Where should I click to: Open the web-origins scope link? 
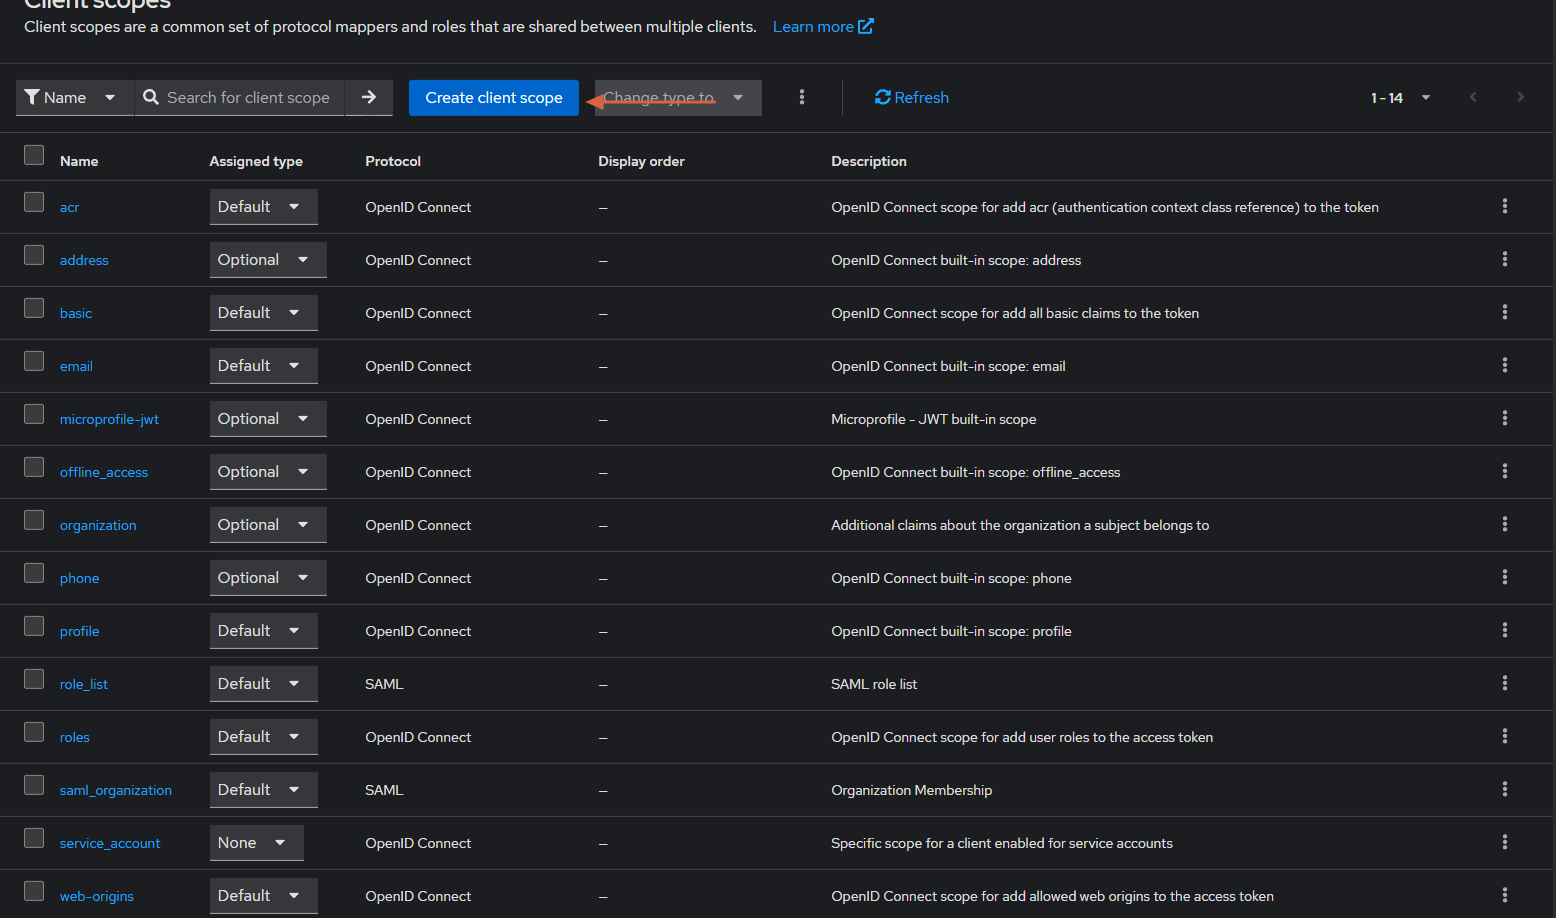pyautogui.click(x=97, y=896)
